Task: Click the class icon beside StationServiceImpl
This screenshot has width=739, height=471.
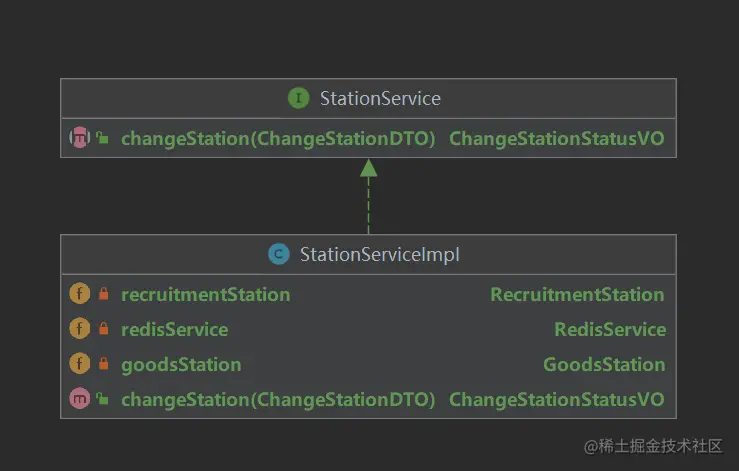Action: point(279,255)
